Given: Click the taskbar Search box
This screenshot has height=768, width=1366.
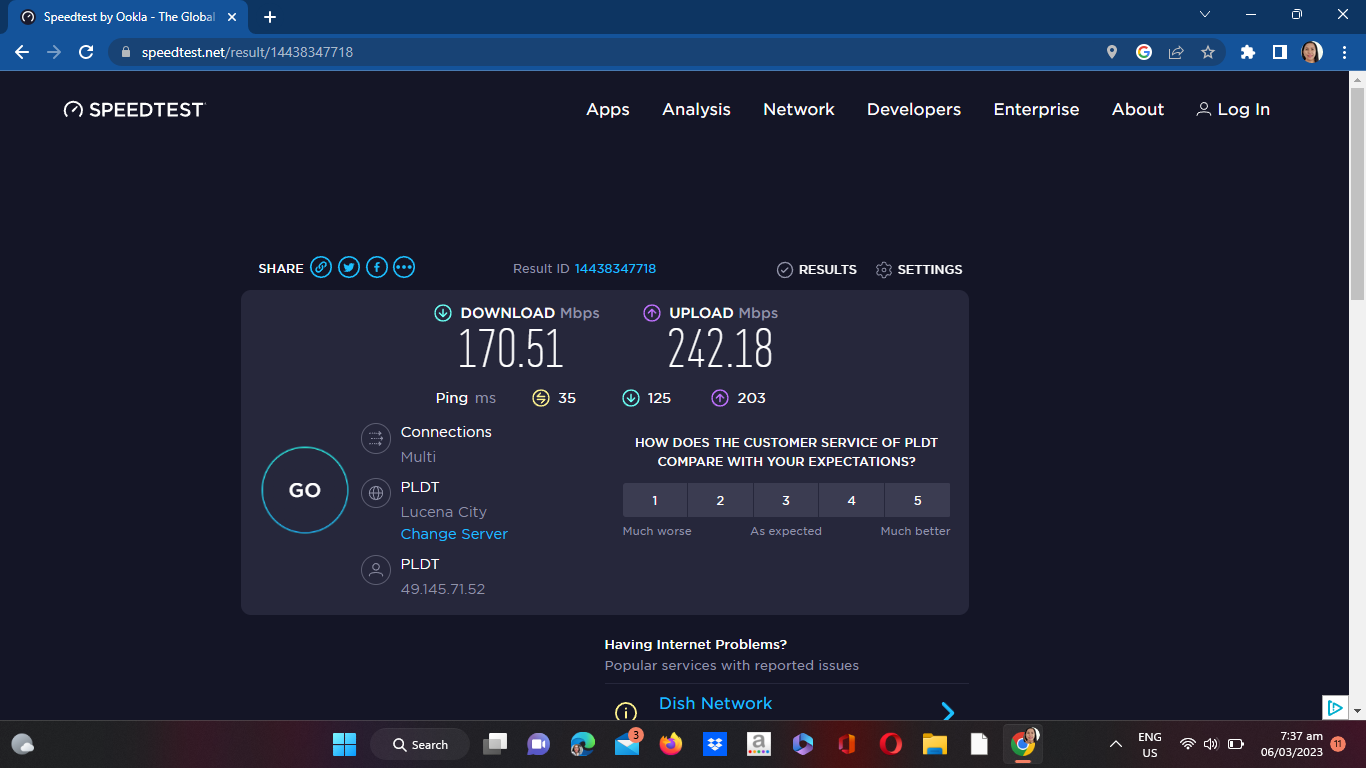Looking at the screenshot, I should tap(420, 744).
